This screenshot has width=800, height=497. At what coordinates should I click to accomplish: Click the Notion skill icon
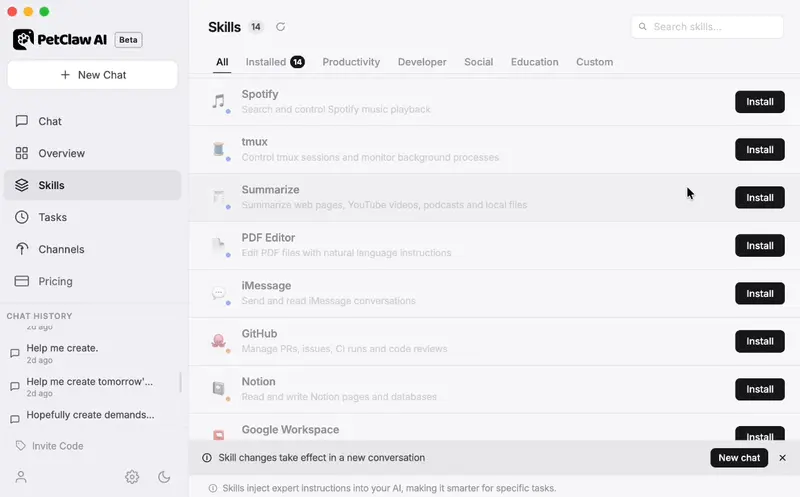click(219, 389)
